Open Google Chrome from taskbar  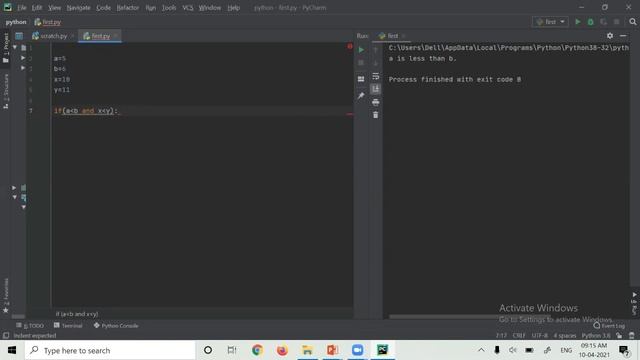pyautogui.click(x=257, y=350)
